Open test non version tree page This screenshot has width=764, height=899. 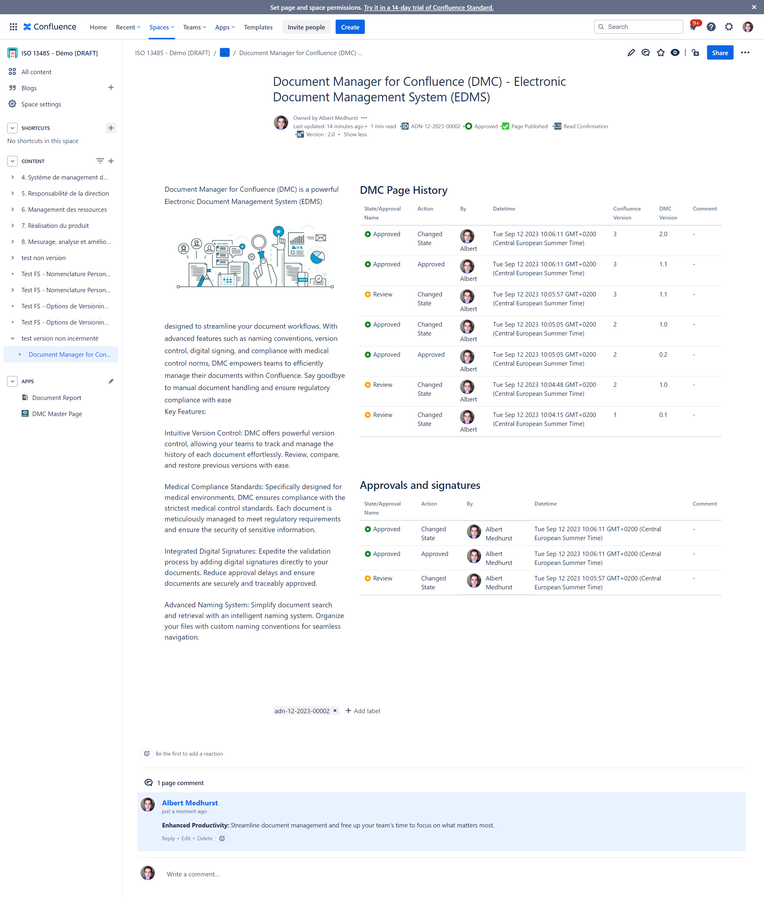44,258
